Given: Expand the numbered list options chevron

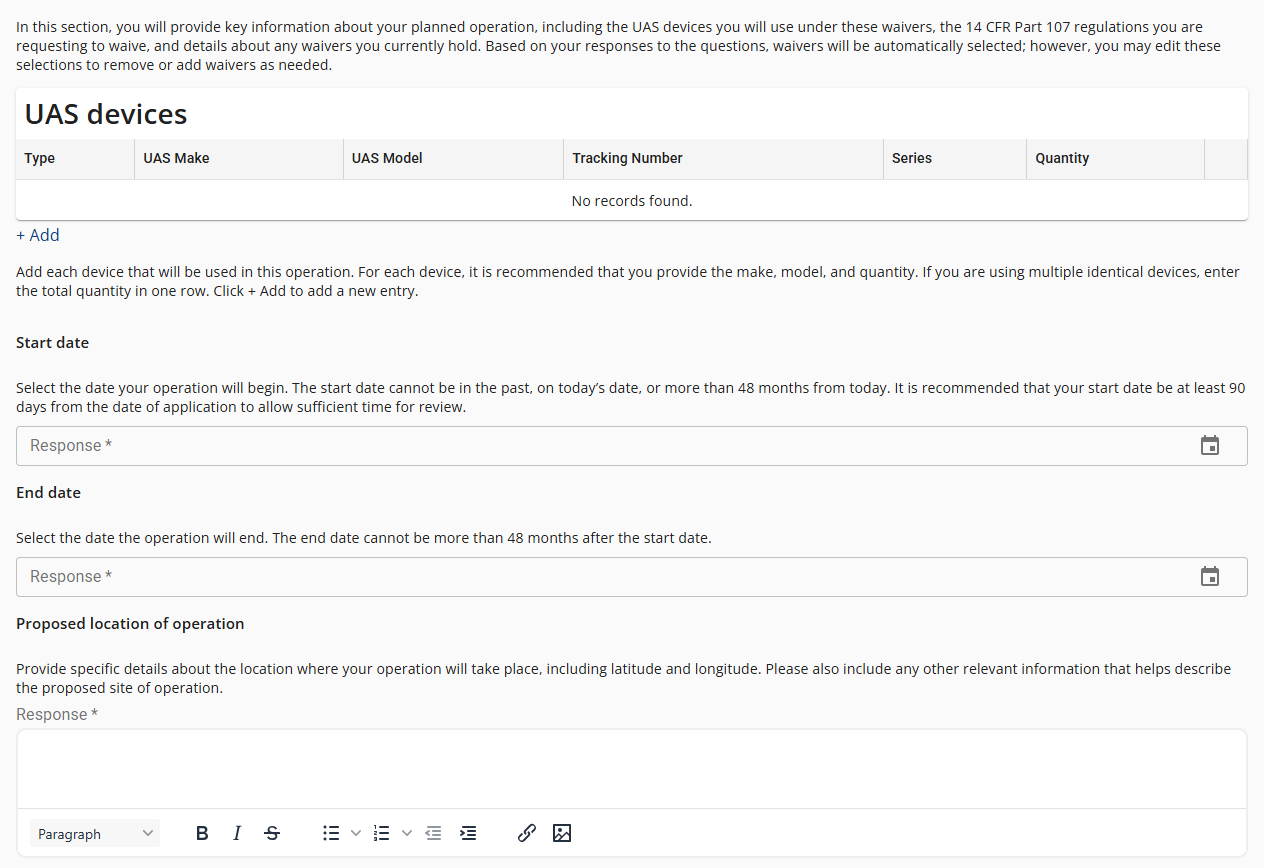Looking at the screenshot, I should (406, 833).
